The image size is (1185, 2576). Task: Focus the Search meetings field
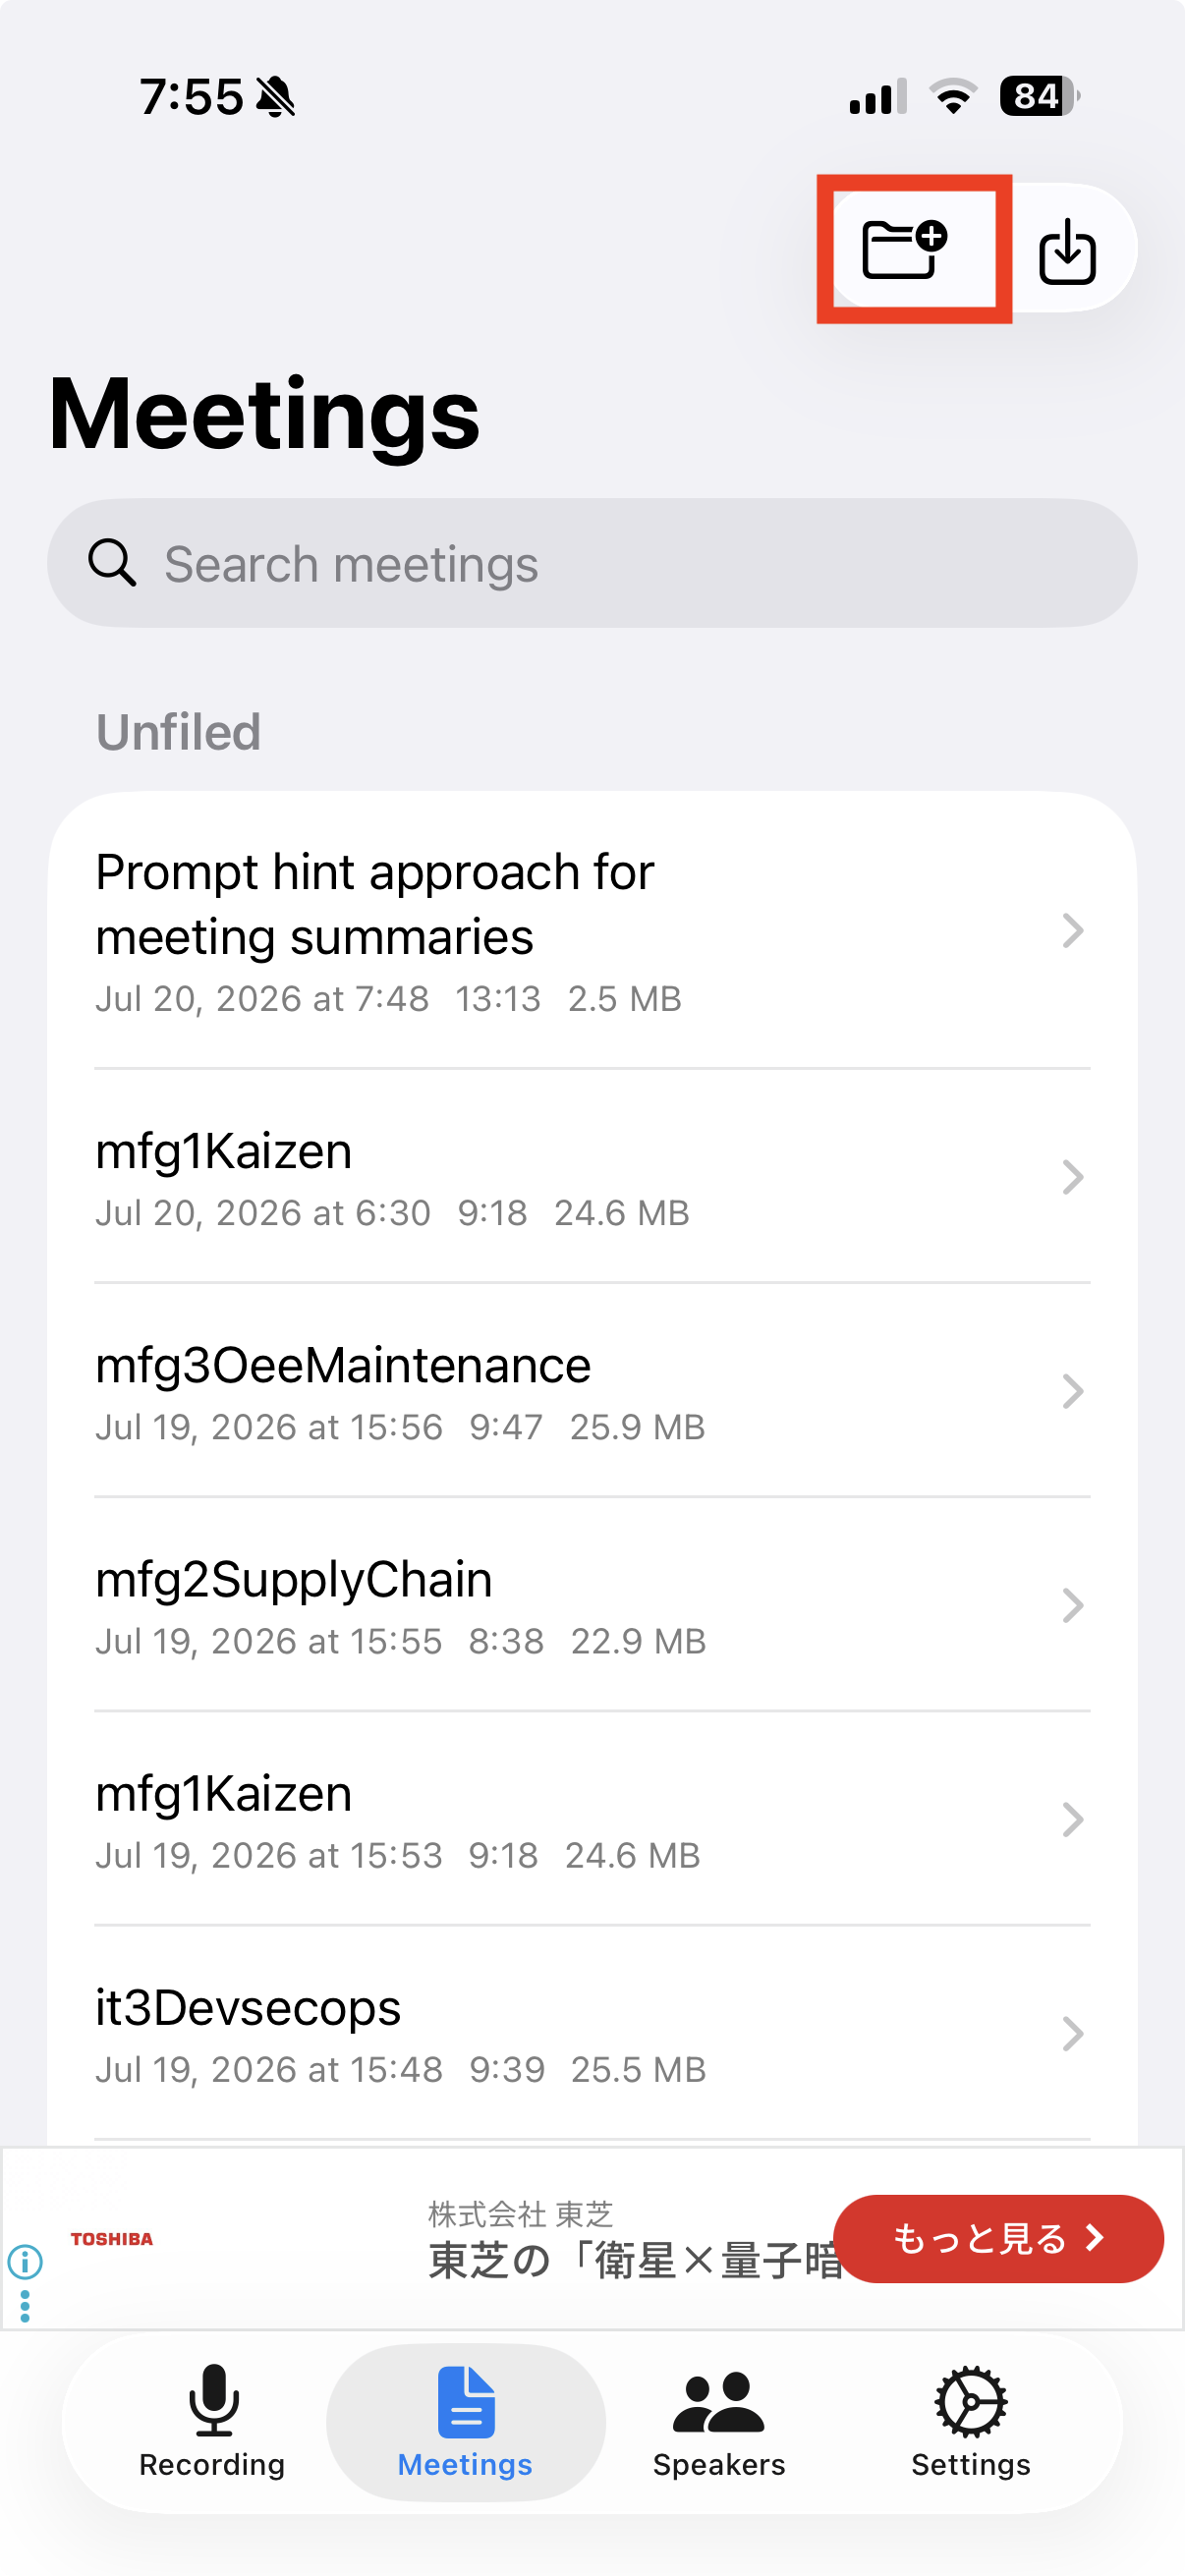pos(592,563)
